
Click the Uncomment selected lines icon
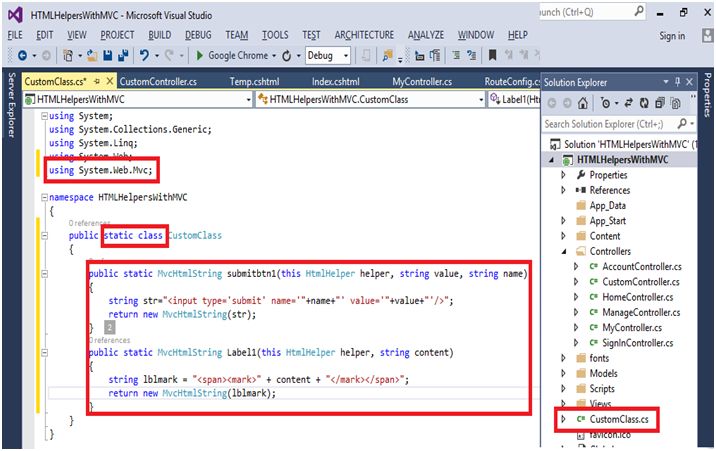point(471,56)
